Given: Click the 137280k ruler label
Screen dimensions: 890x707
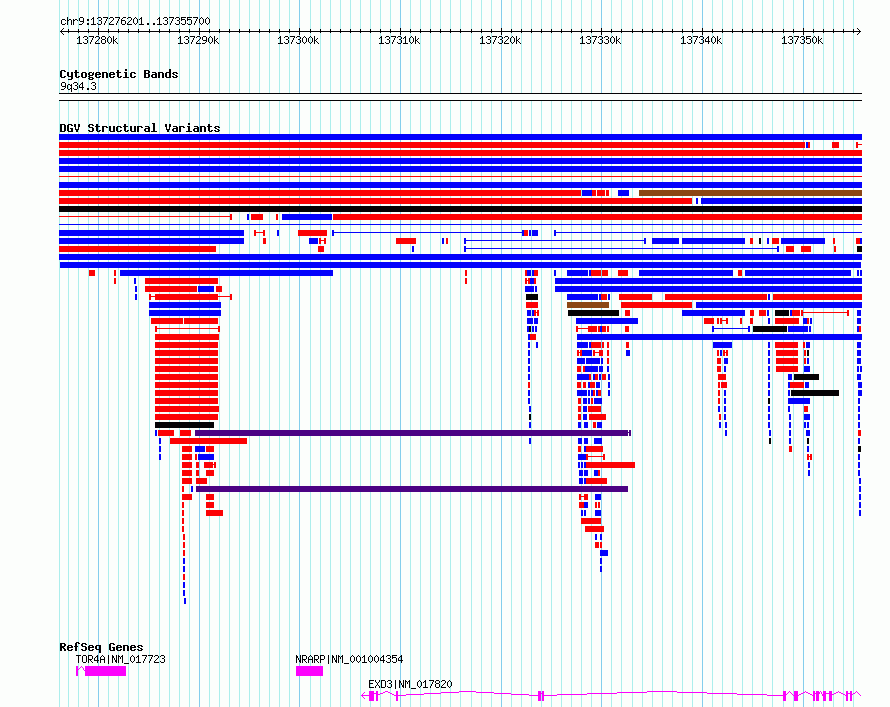Looking at the screenshot, I should (97, 40).
